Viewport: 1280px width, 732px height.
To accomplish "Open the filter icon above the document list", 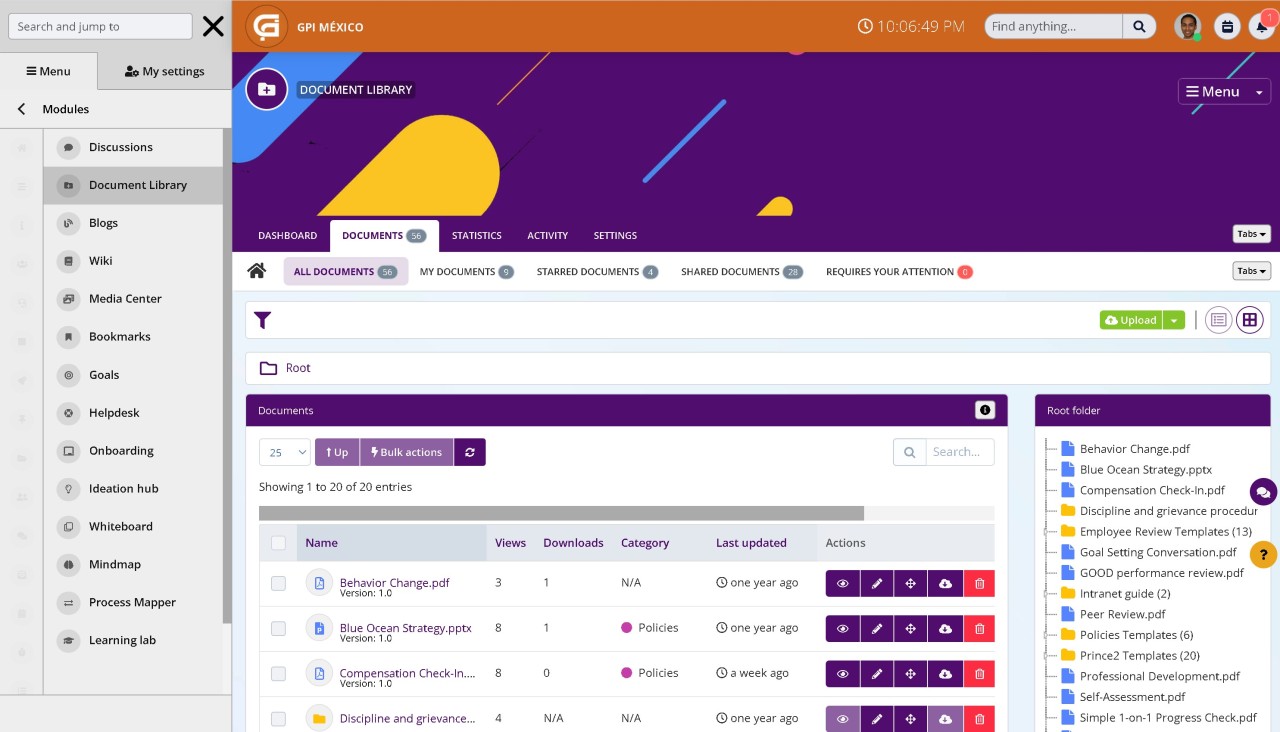I will 262,320.
